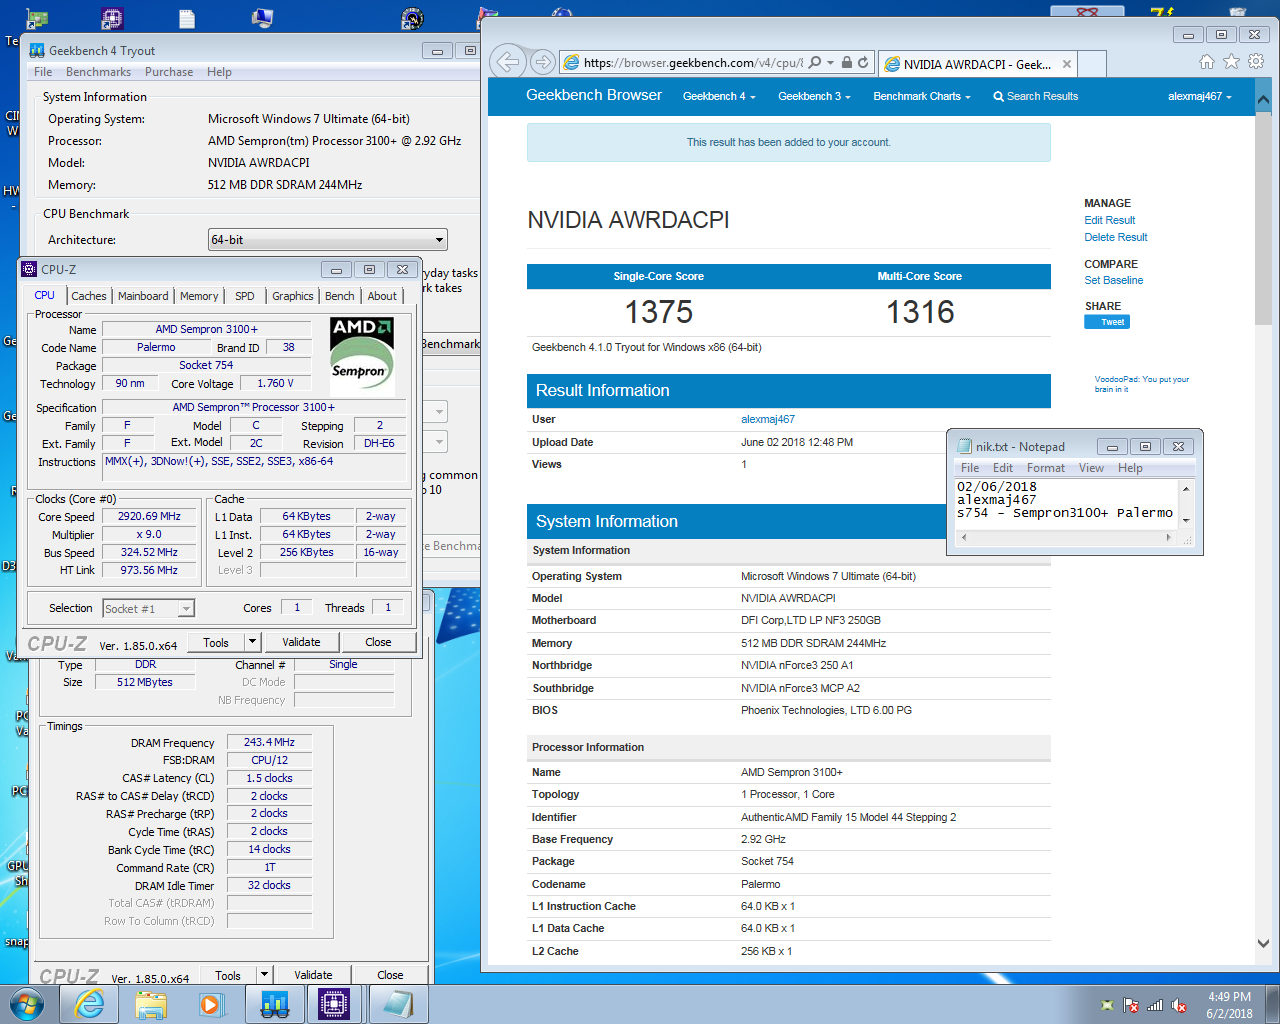Click the Geekbench Browser brand link

[x=594, y=95]
